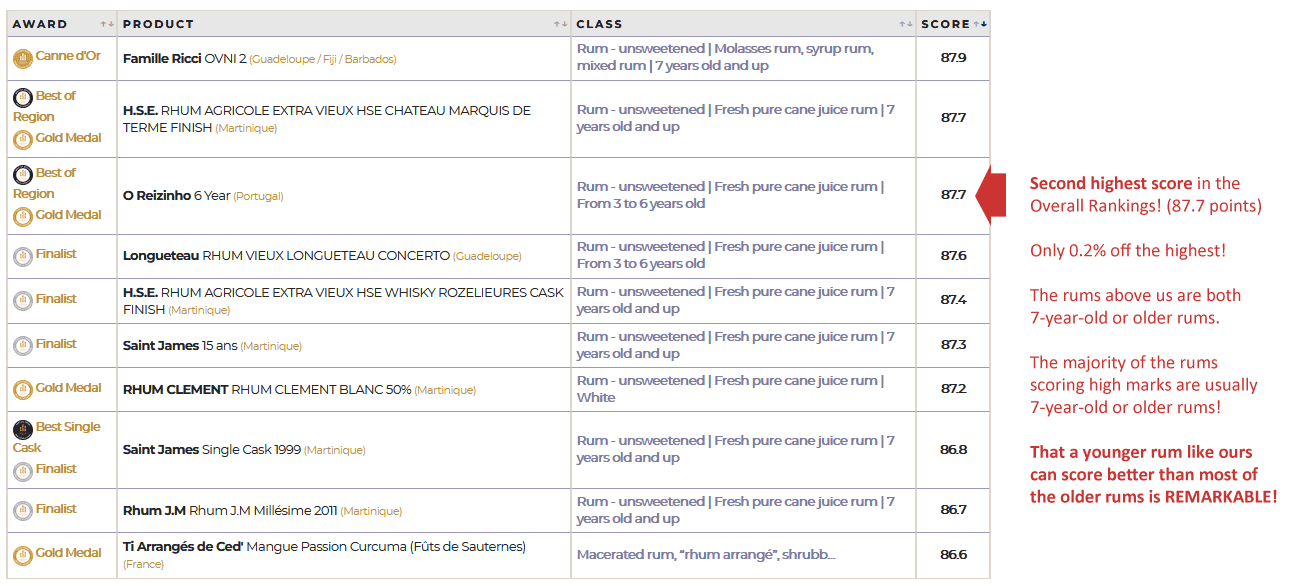The width and height of the screenshot is (1300, 588).
Task: Click the class text in O Reizinho row
Action: click(x=730, y=195)
